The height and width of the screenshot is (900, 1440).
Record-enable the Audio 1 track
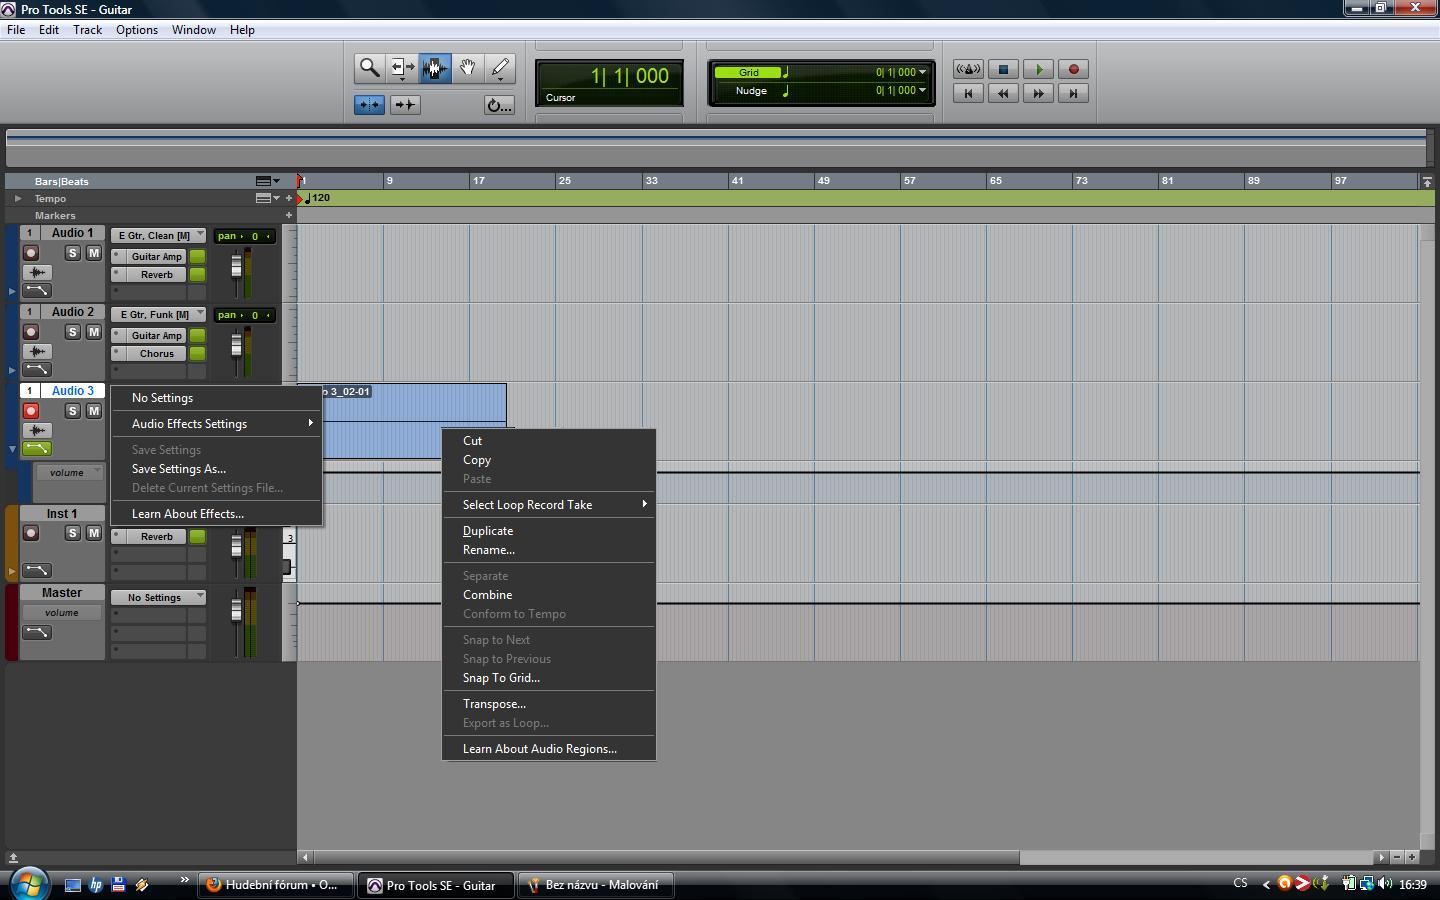(31, 253)
